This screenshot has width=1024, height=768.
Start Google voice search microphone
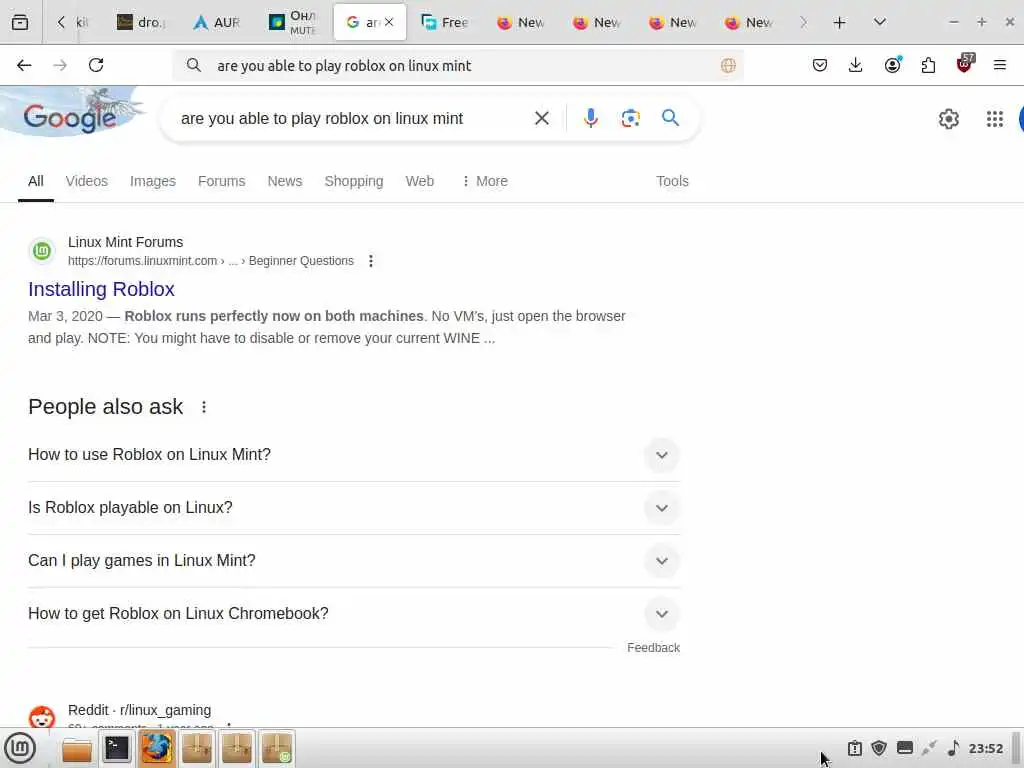(x=590, y=118)
